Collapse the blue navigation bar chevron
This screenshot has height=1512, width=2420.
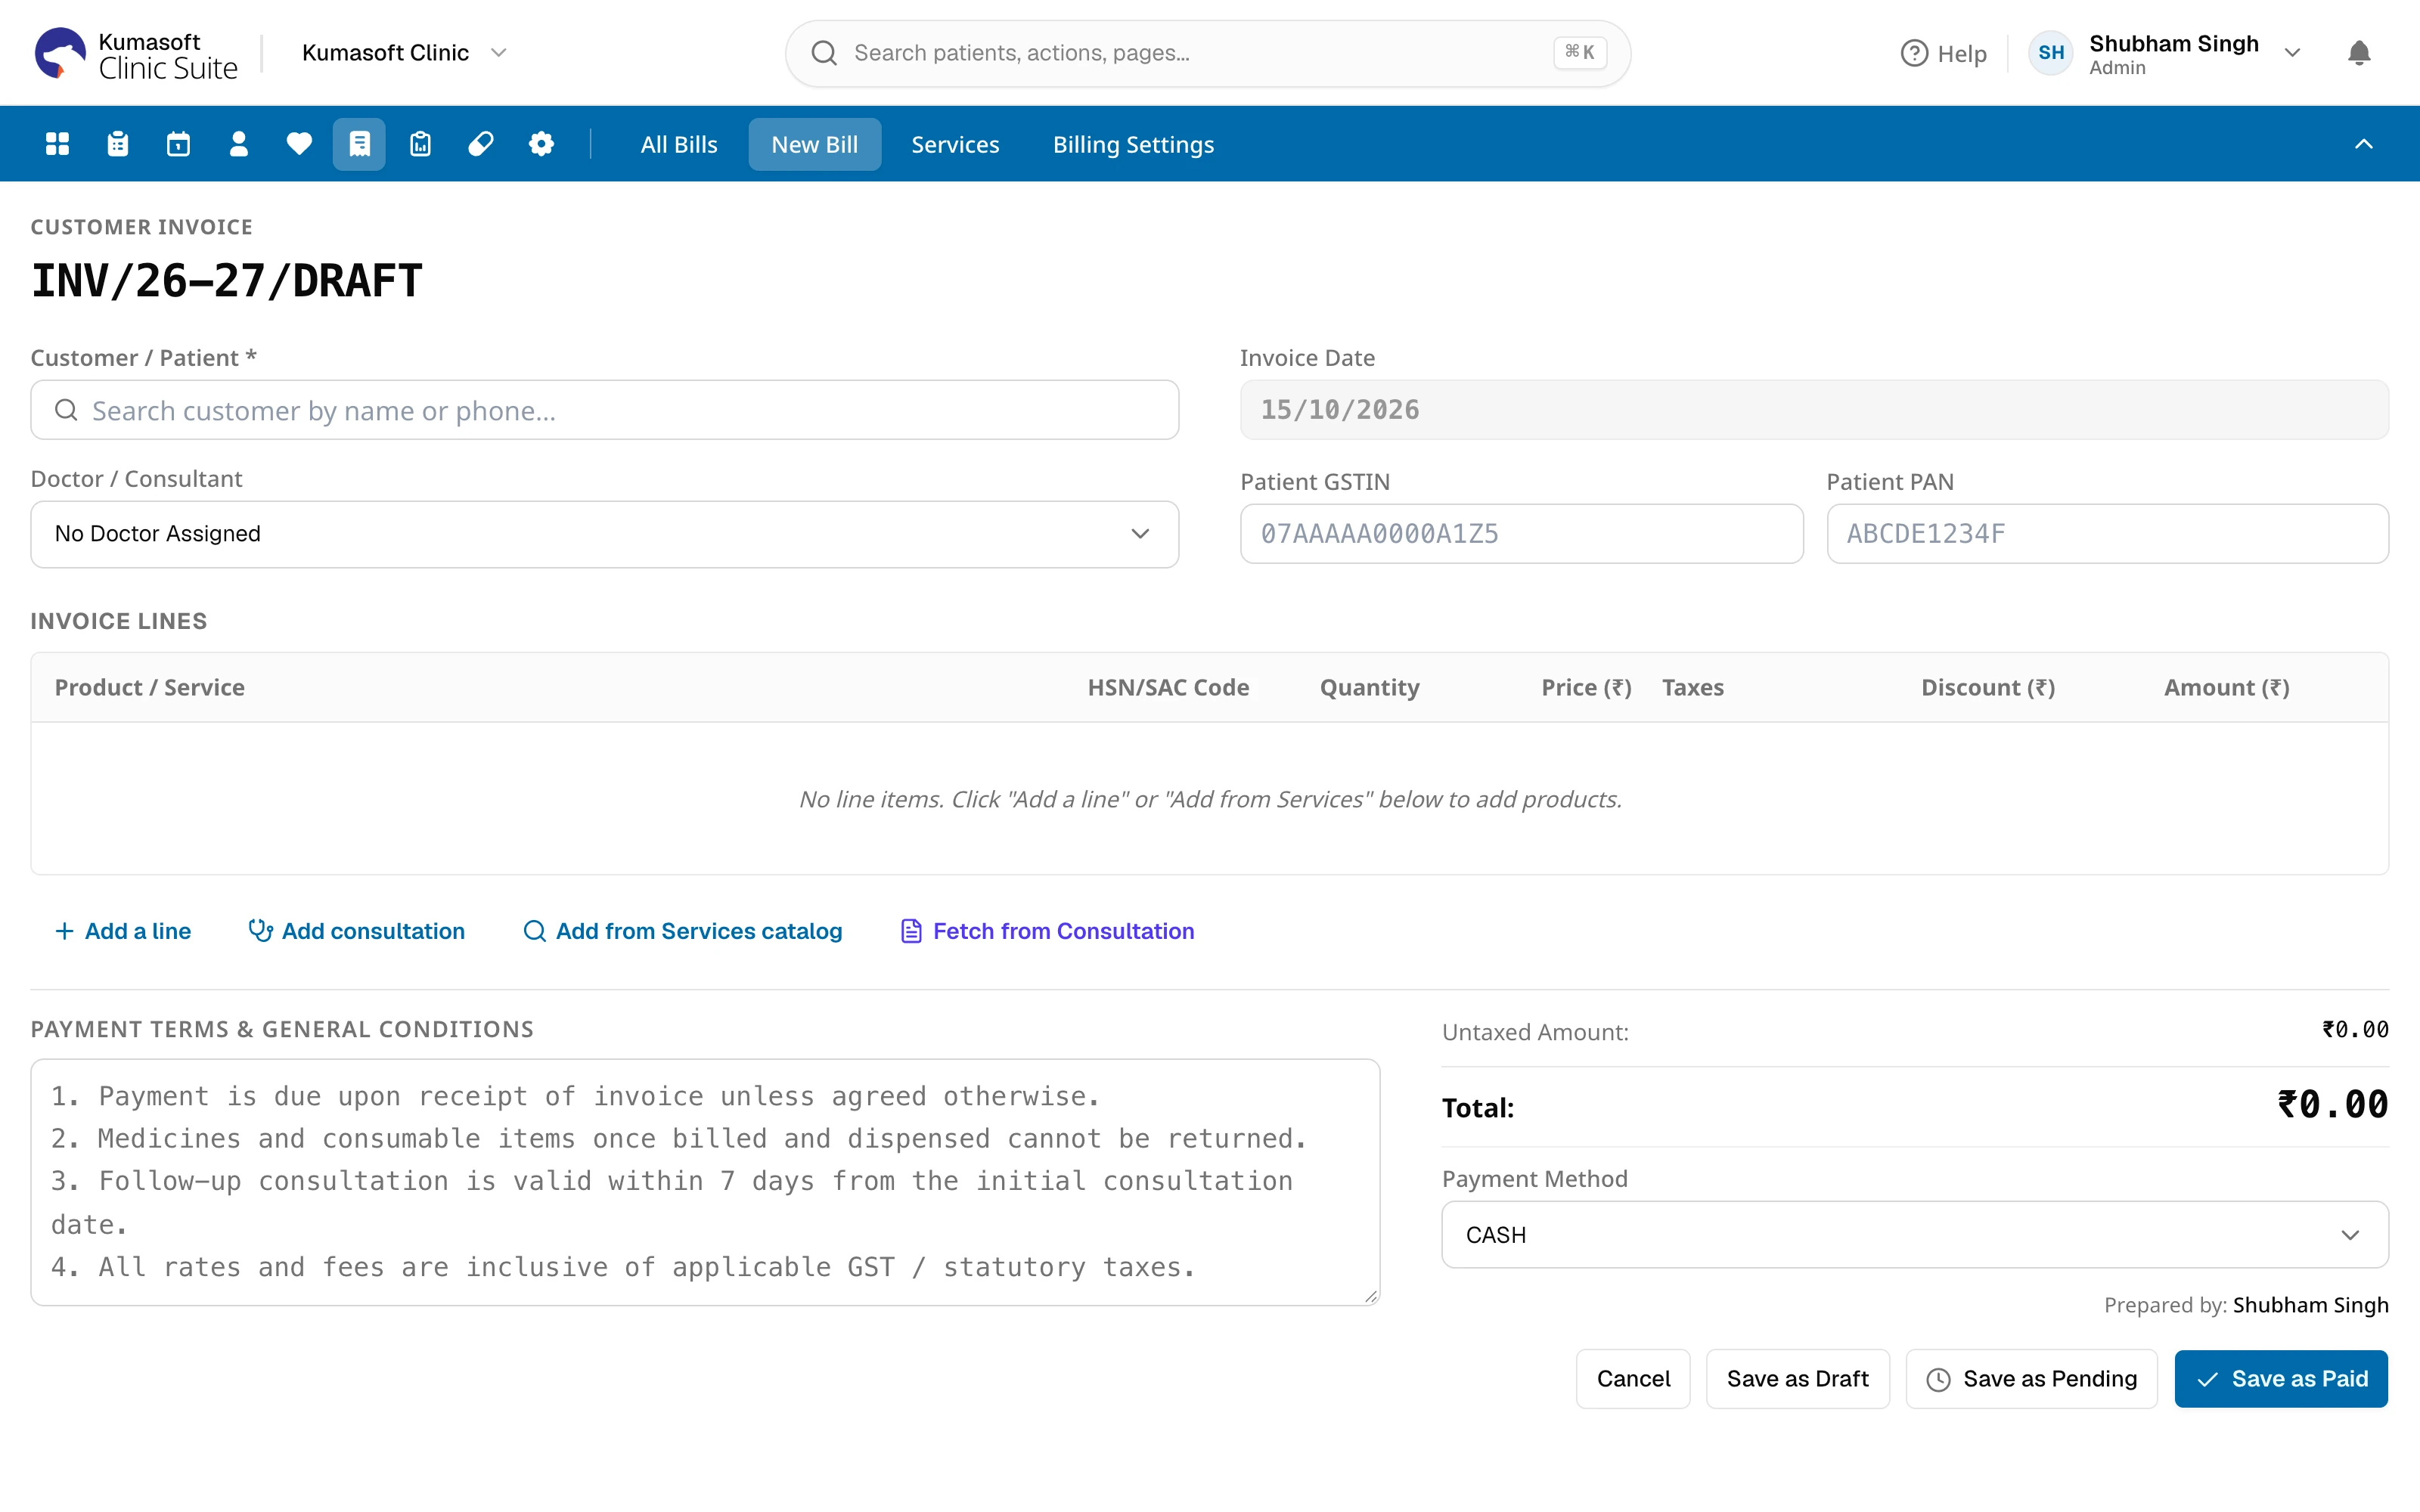click(x=2363, y=144)
